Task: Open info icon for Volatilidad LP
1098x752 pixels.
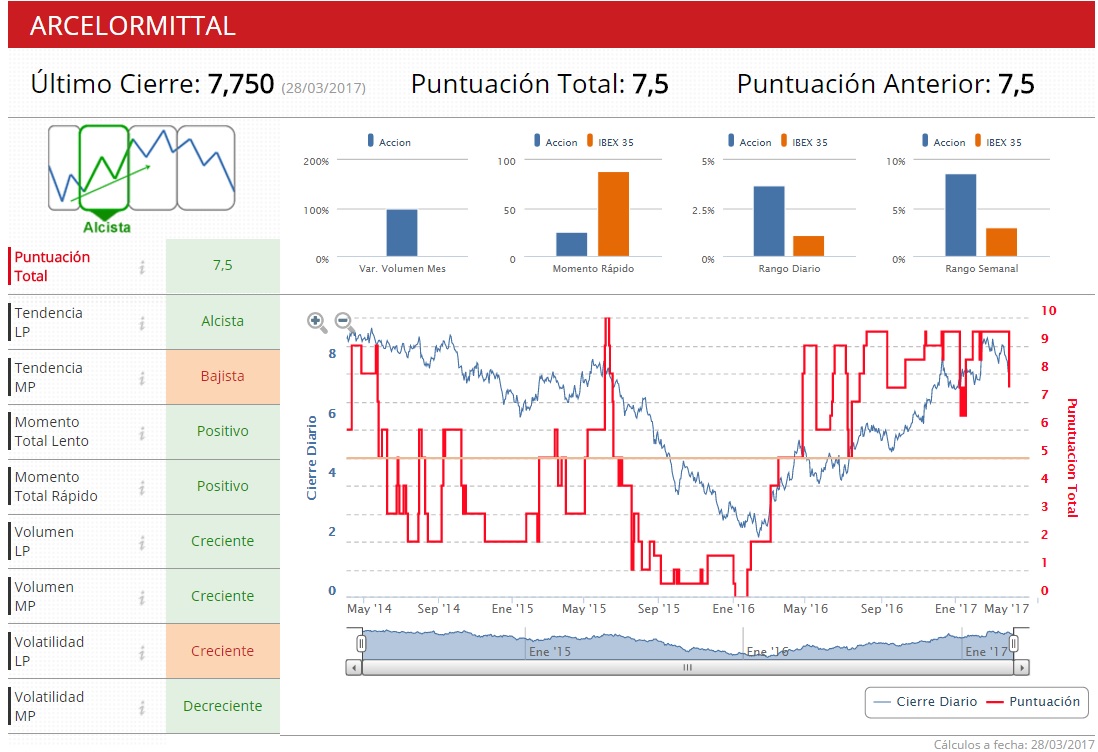Action: 142,653
